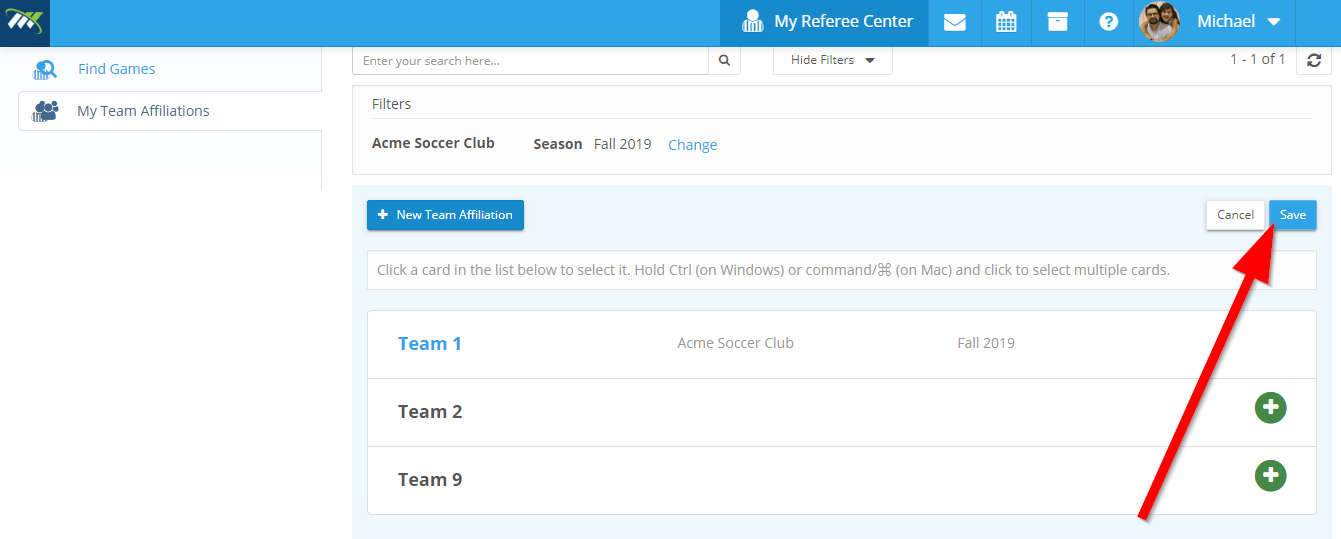Click the Cancel button

1235,215
